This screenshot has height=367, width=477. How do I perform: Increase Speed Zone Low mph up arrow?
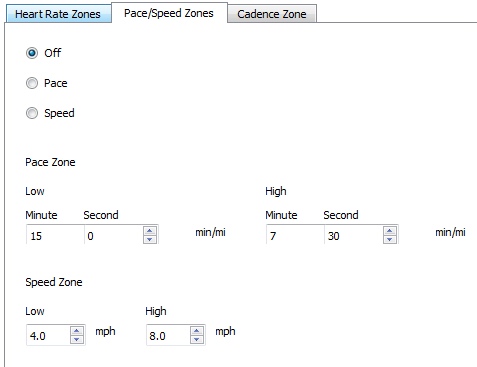pyautogui.click(x=77, y=331)
